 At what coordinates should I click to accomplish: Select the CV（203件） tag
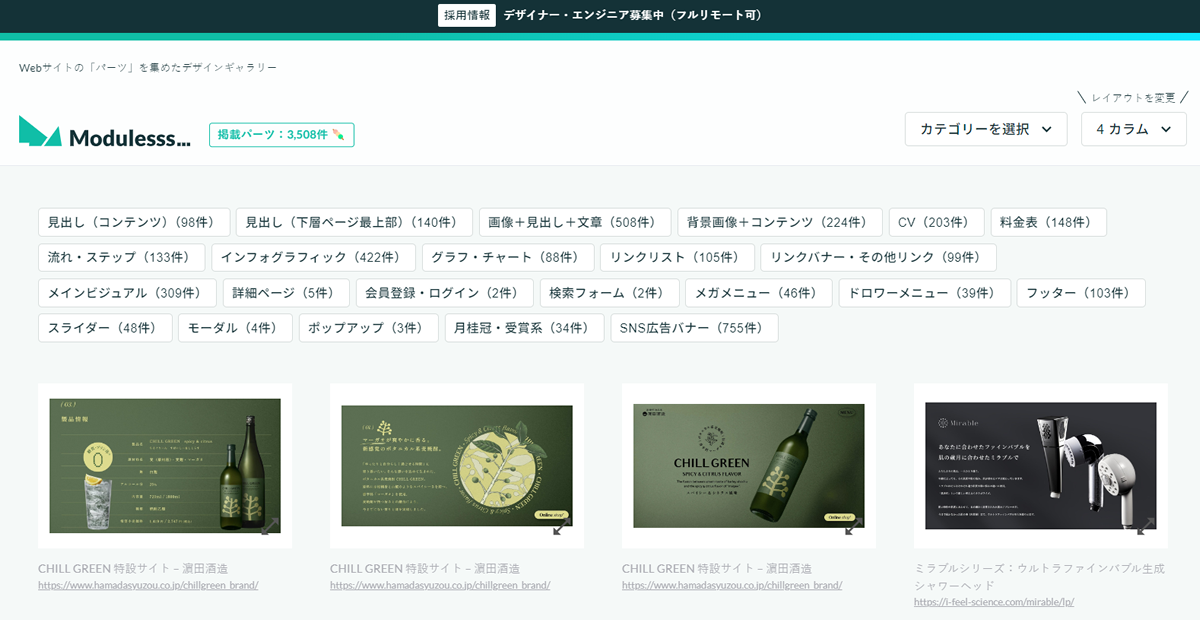(934, 222)
